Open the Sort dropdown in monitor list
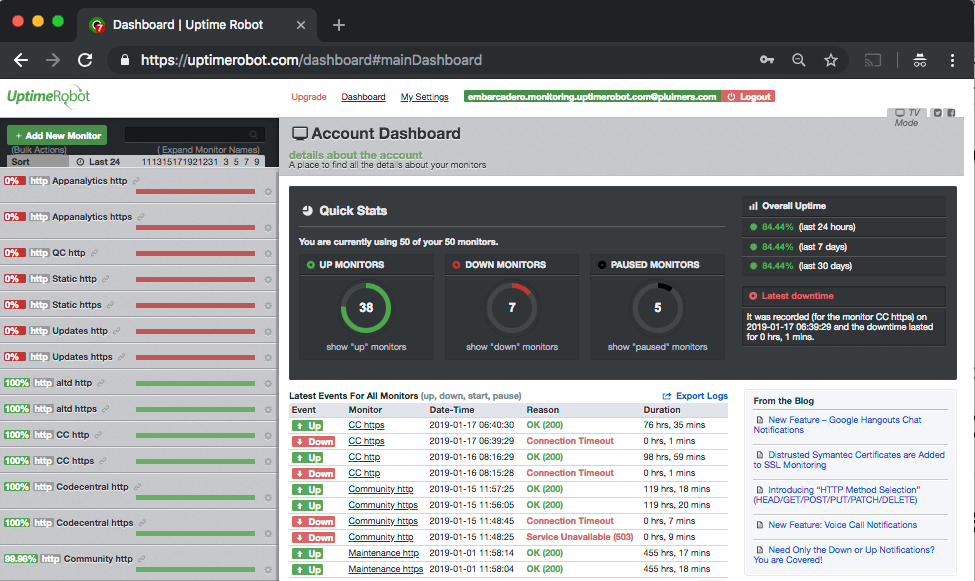The height and width of the screenshot is (581, 975). (21, 161)
